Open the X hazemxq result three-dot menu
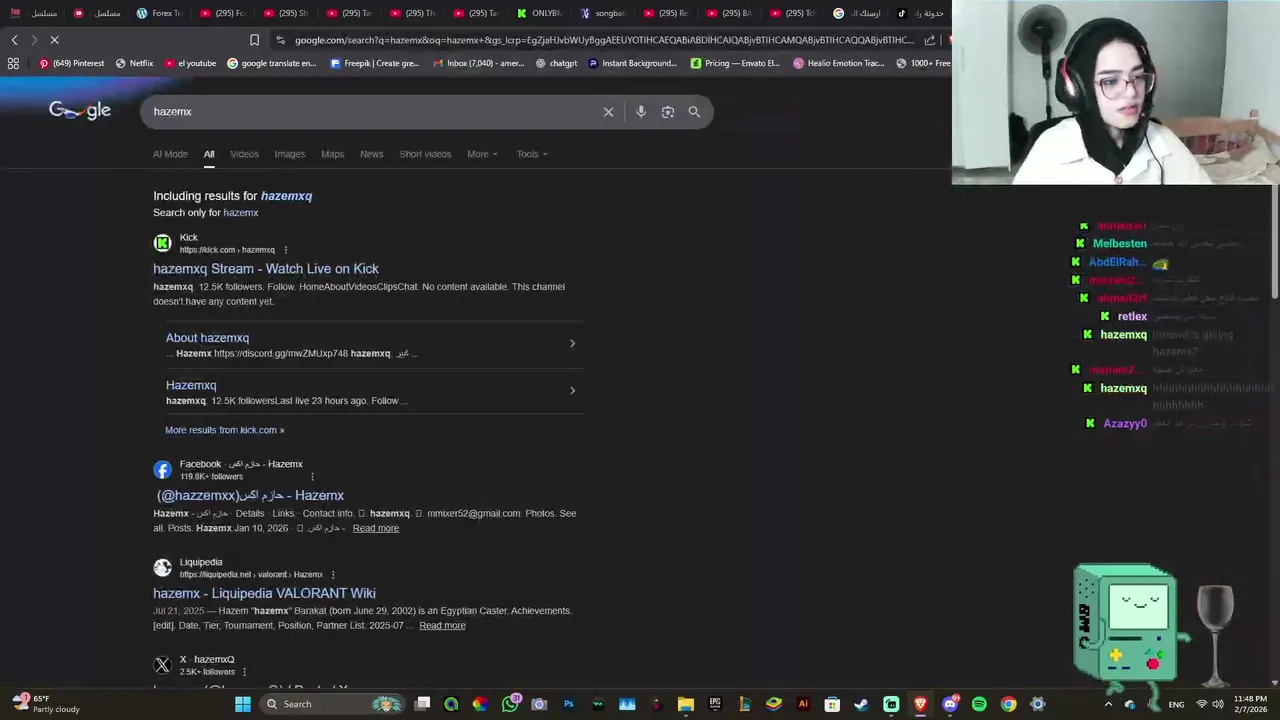This screenshot has width=1280, height=720. pyautogui.click(x=244, y=672)
